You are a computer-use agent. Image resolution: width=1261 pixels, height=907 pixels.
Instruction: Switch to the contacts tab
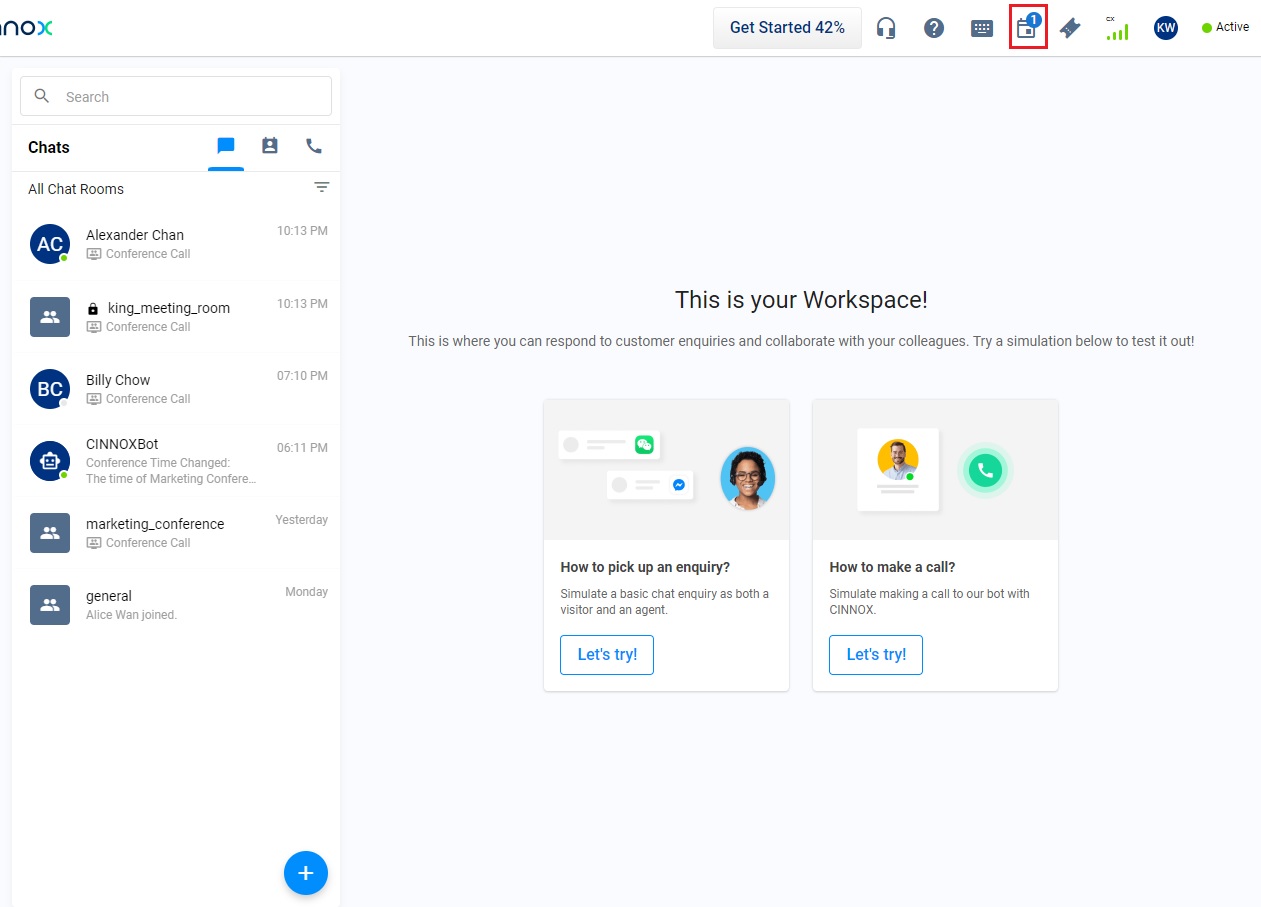point(270,146)
